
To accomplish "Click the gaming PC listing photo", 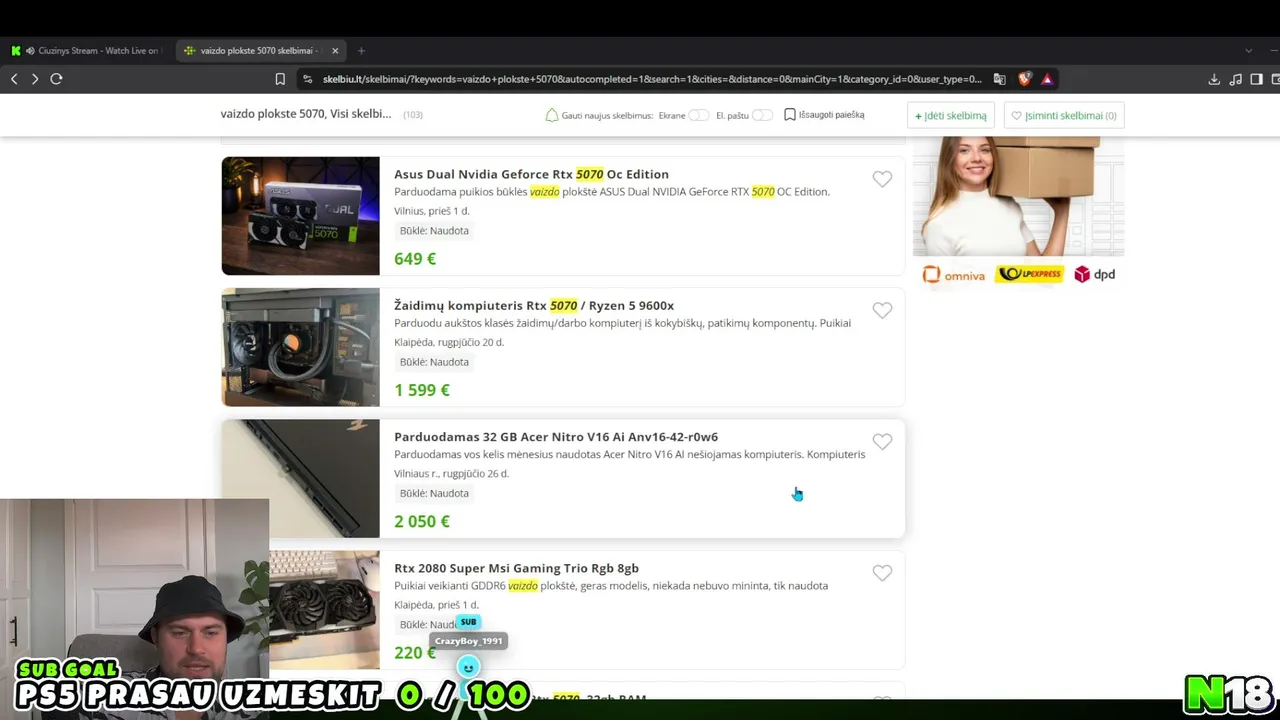I will point(300,347).
